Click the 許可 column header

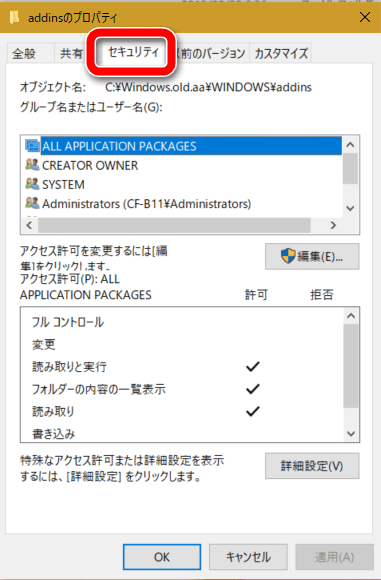pos(256,295)
